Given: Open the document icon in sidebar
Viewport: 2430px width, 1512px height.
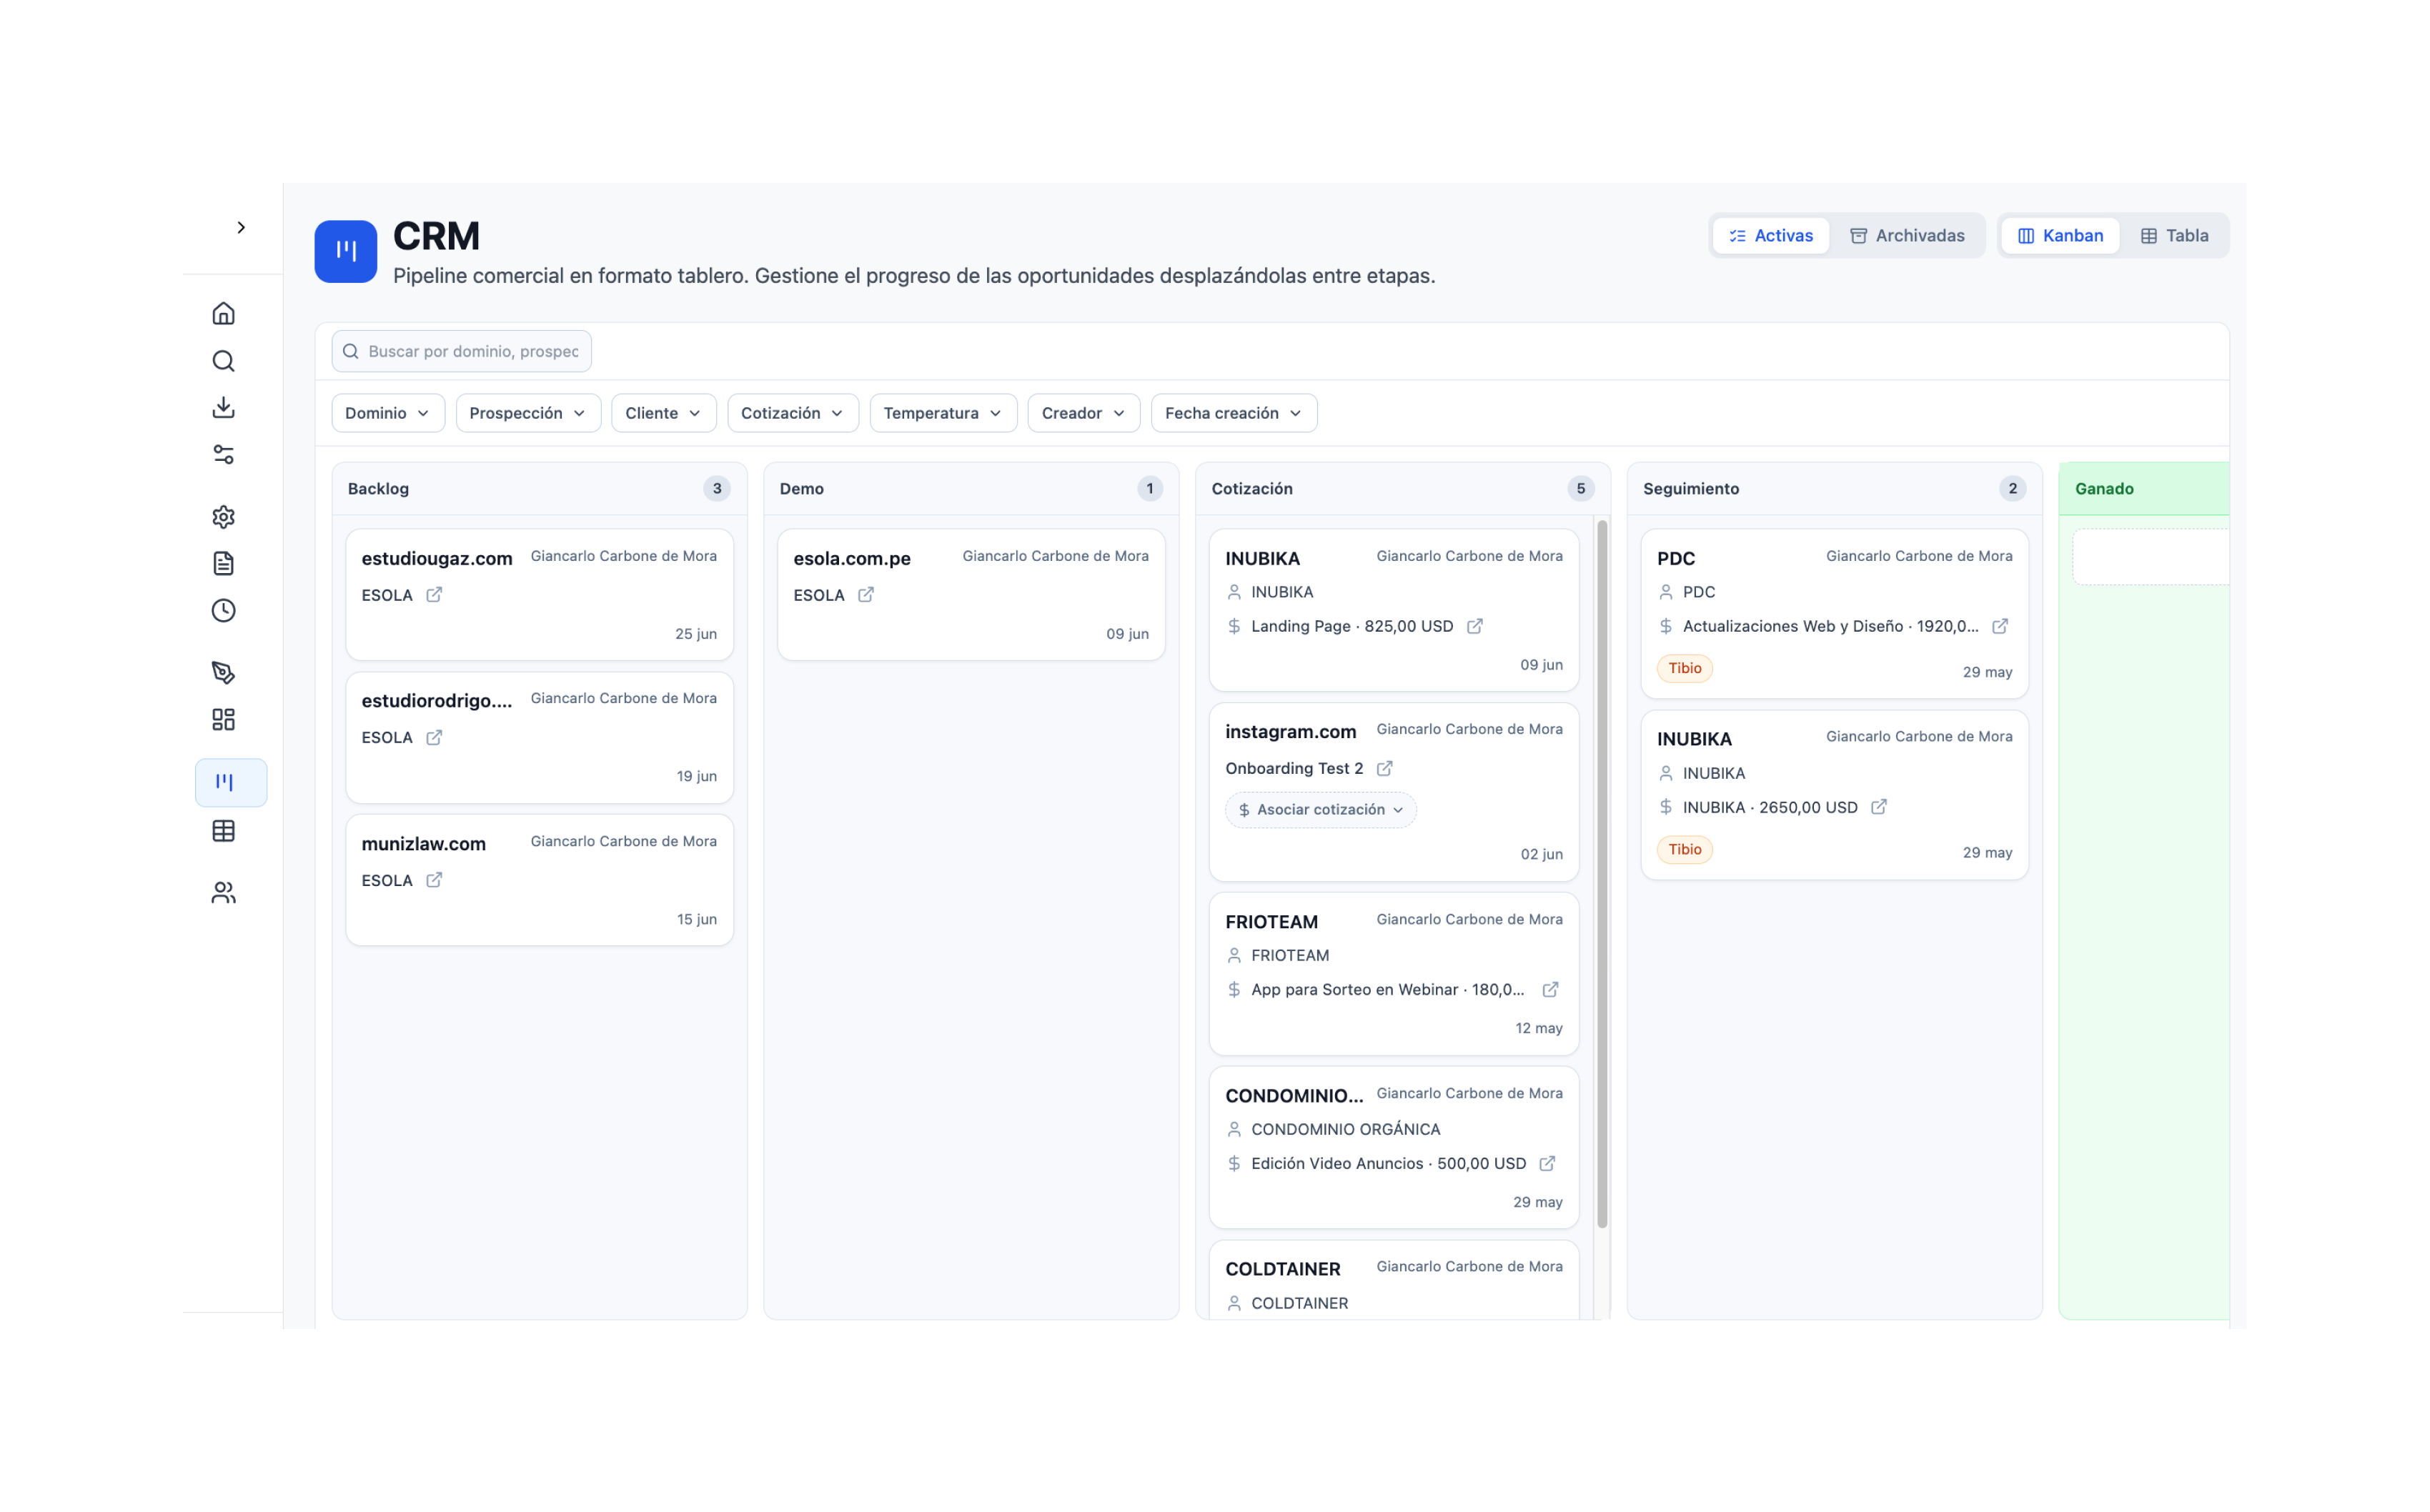Looking at the screenshot, I should click(224, 564).
